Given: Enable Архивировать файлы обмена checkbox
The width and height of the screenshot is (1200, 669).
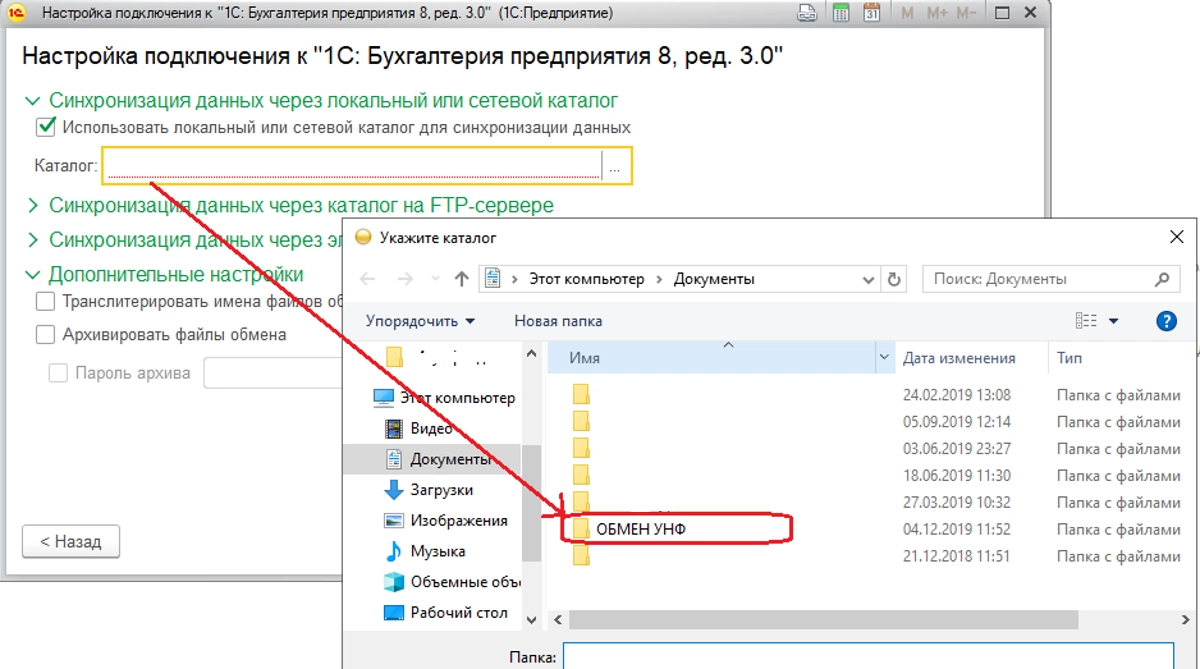Looking at the screenshot, I should click(45, 335).
